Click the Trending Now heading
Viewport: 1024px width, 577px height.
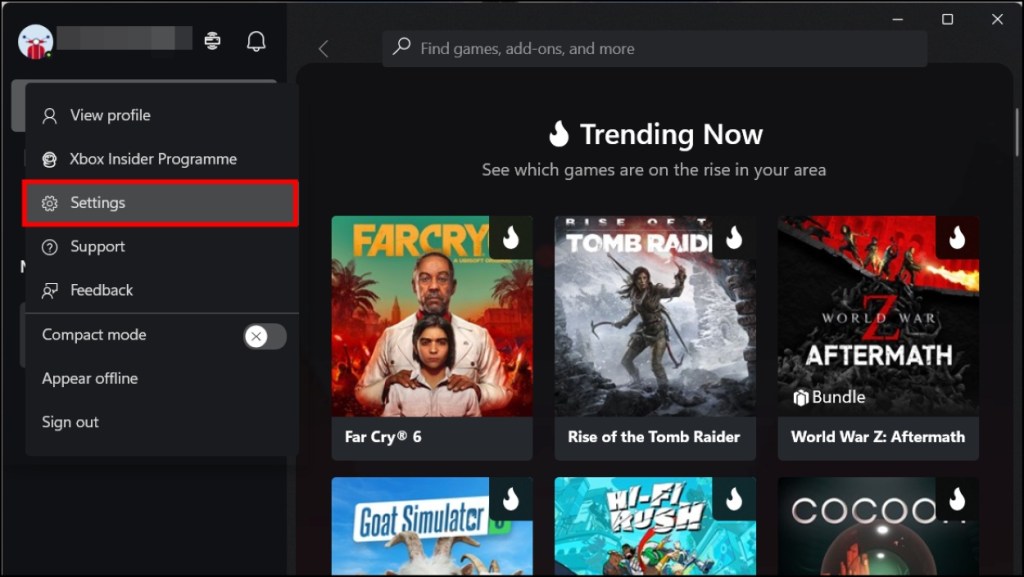click(x=671, y=134)
